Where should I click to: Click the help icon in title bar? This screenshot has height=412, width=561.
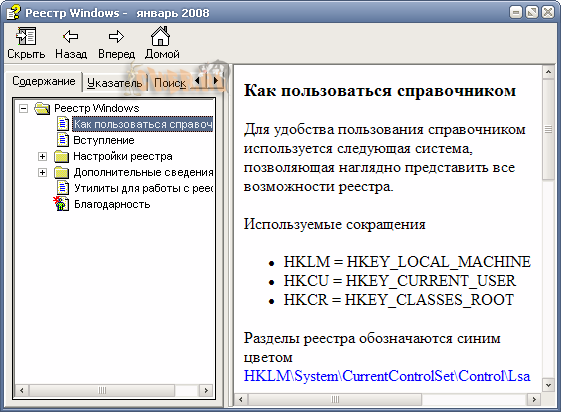[14, 12]
